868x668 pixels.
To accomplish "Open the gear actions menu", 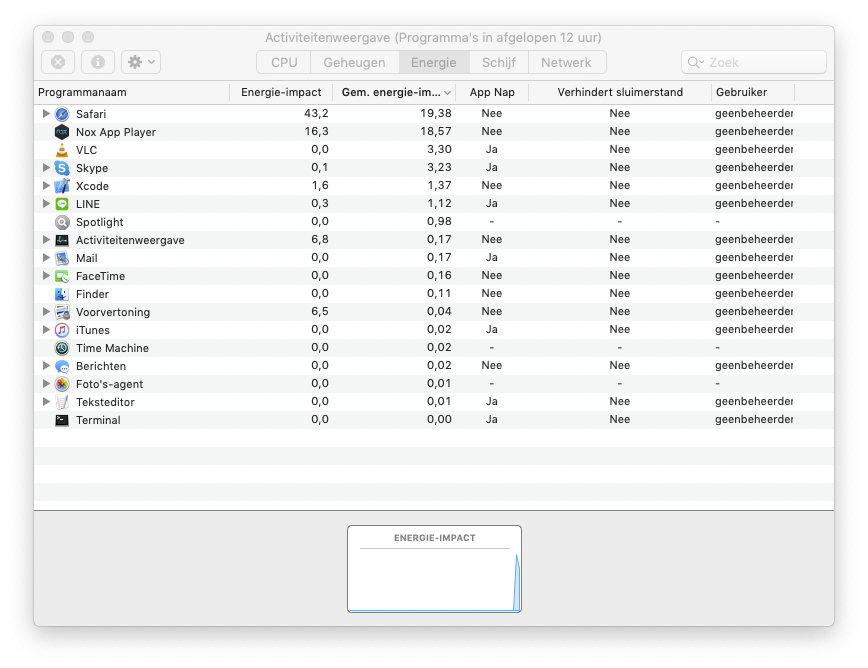I will click(141, 62).
